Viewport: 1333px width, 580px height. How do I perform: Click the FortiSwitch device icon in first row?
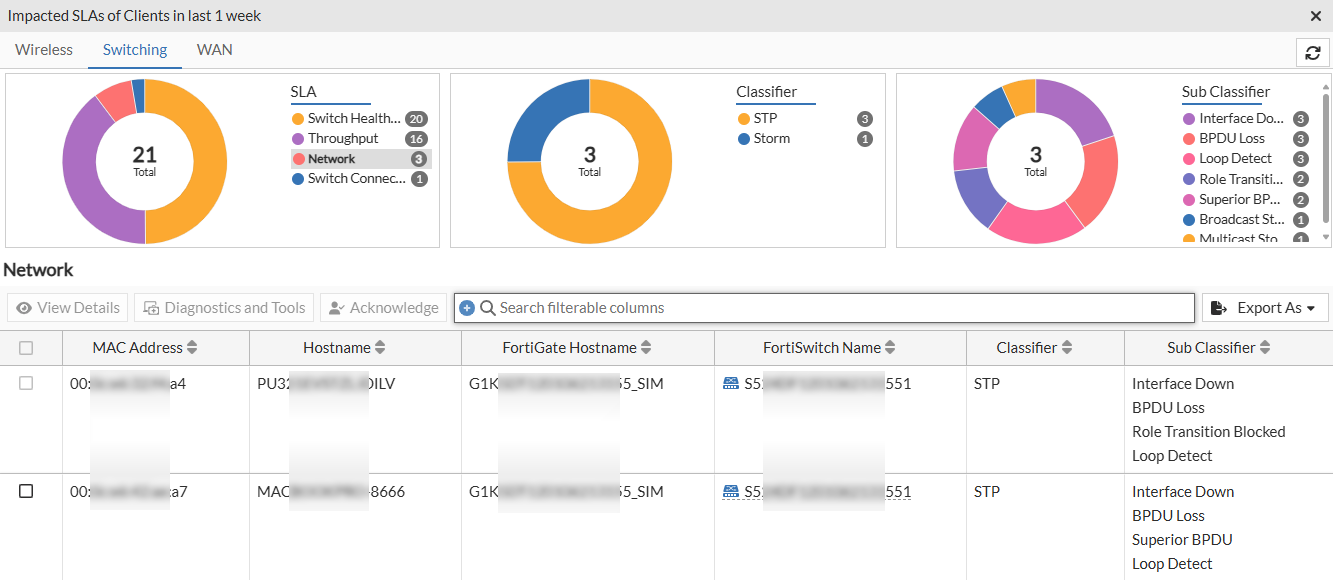coord(731,383)
